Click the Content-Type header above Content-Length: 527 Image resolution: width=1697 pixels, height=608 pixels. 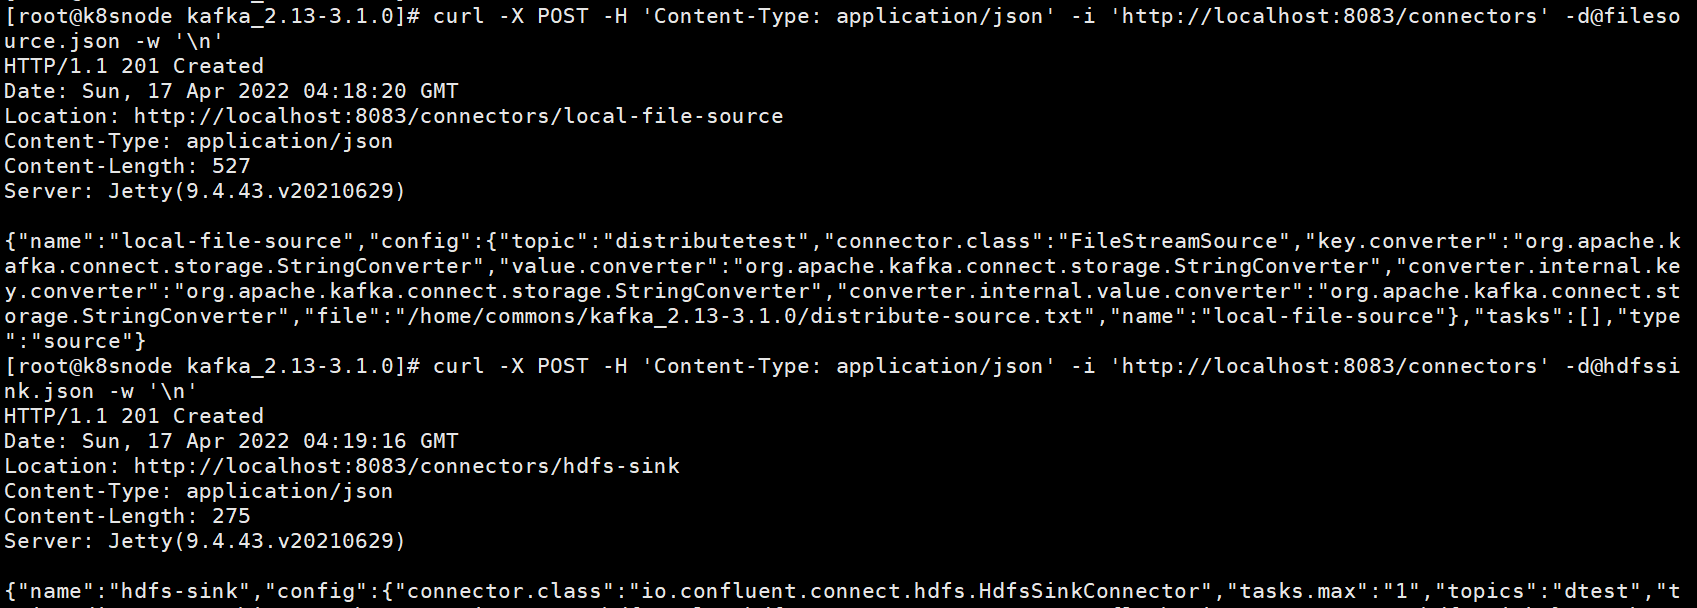(x=198, y=141)
